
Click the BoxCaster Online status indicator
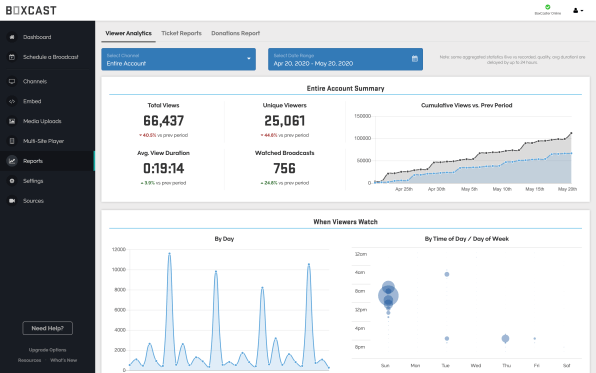[x=547, y=10]
